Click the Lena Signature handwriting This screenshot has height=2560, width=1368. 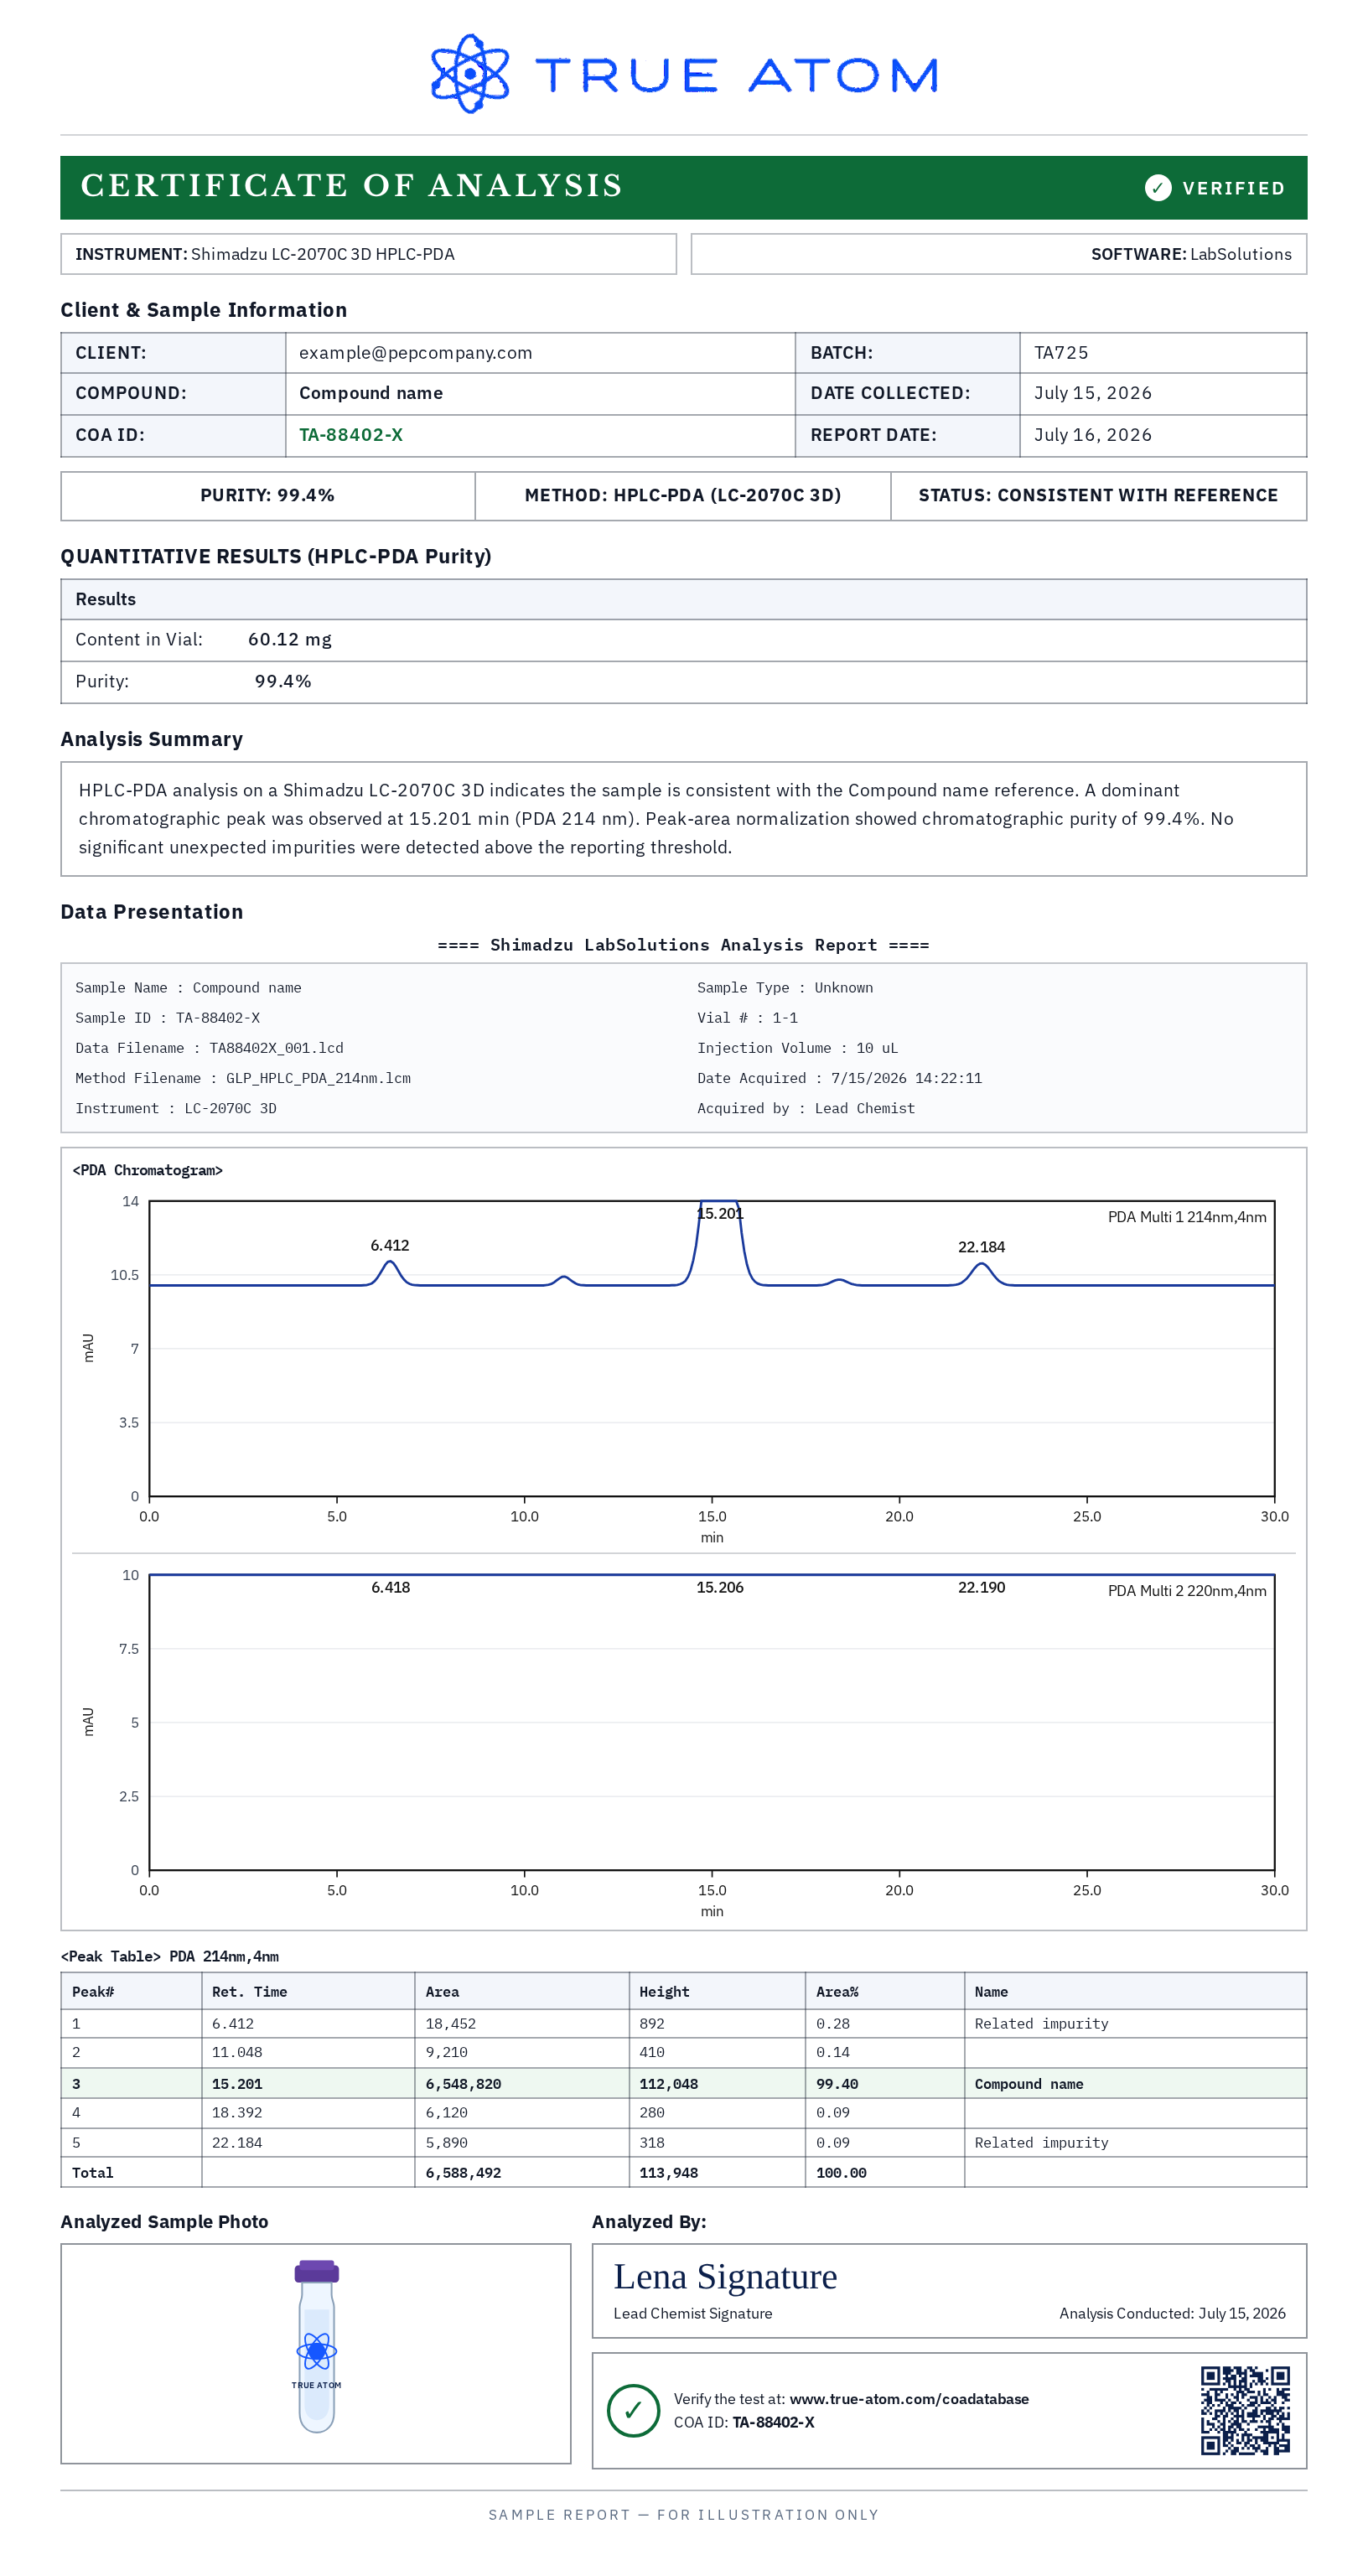(725, 2277)
